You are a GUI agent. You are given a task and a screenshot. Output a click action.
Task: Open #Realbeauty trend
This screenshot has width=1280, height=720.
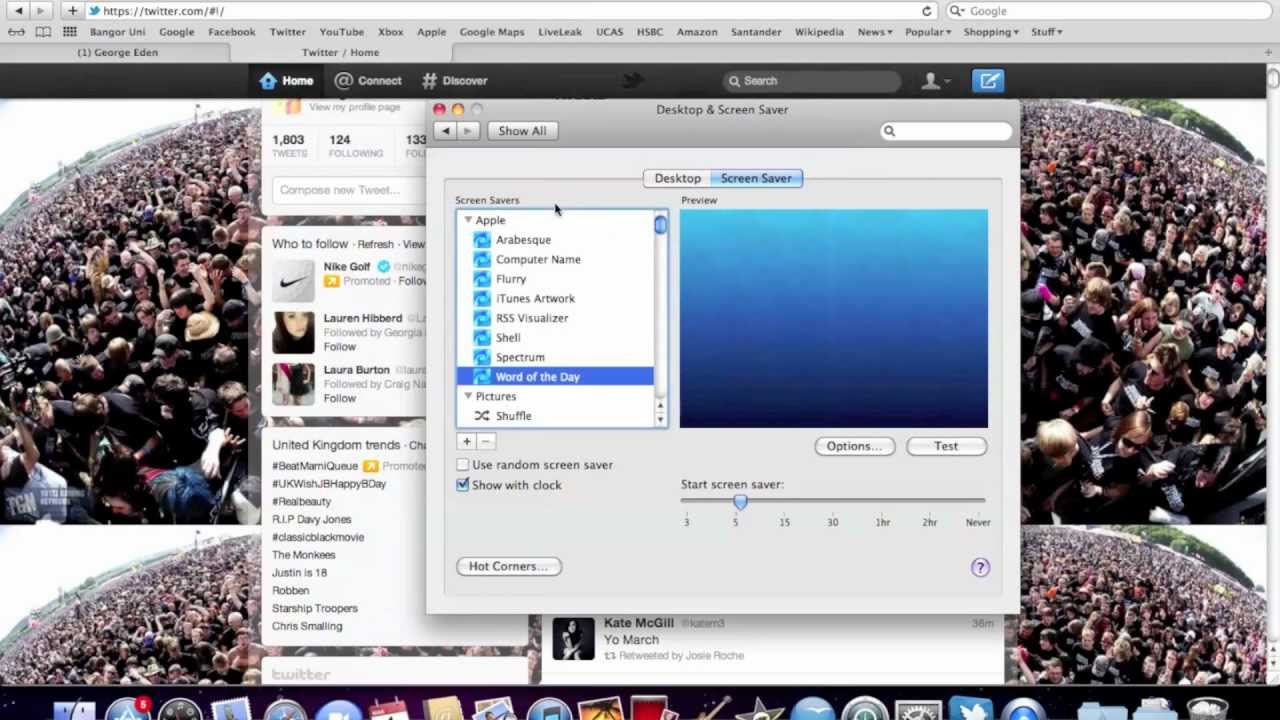click(301, 501)
